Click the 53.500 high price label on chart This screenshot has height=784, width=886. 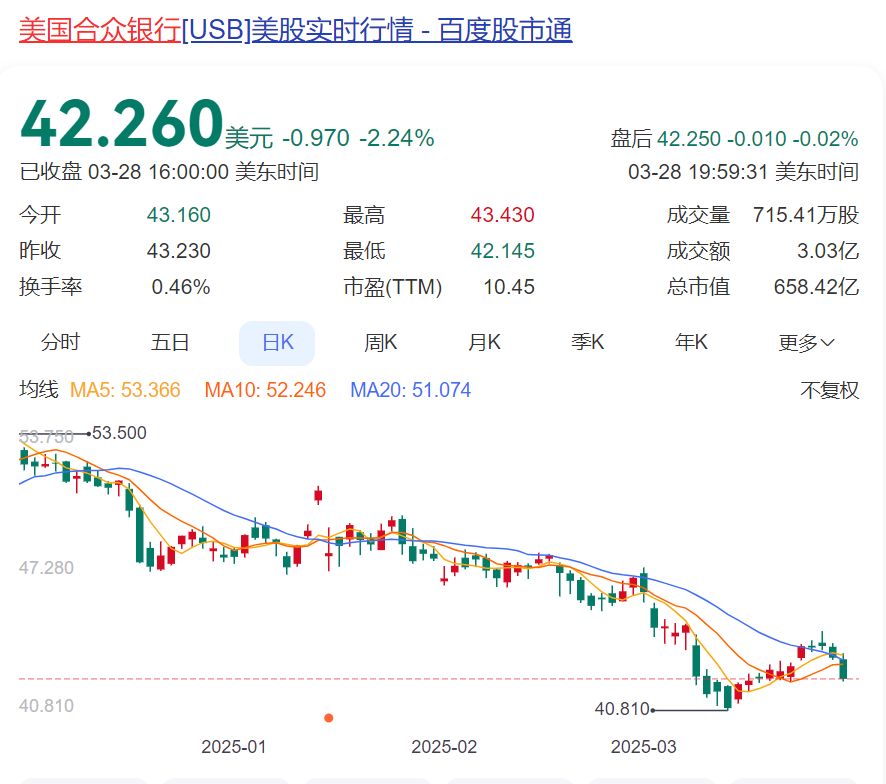click(x=119, y=433)
